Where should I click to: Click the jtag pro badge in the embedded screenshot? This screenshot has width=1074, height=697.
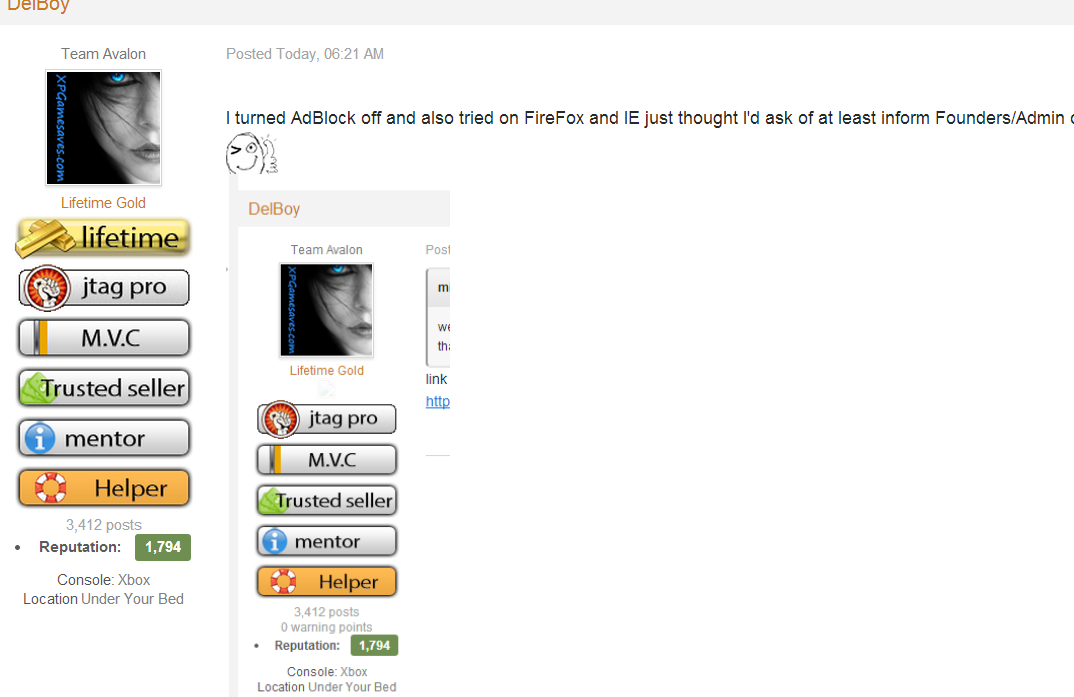(x=327, y=418)
